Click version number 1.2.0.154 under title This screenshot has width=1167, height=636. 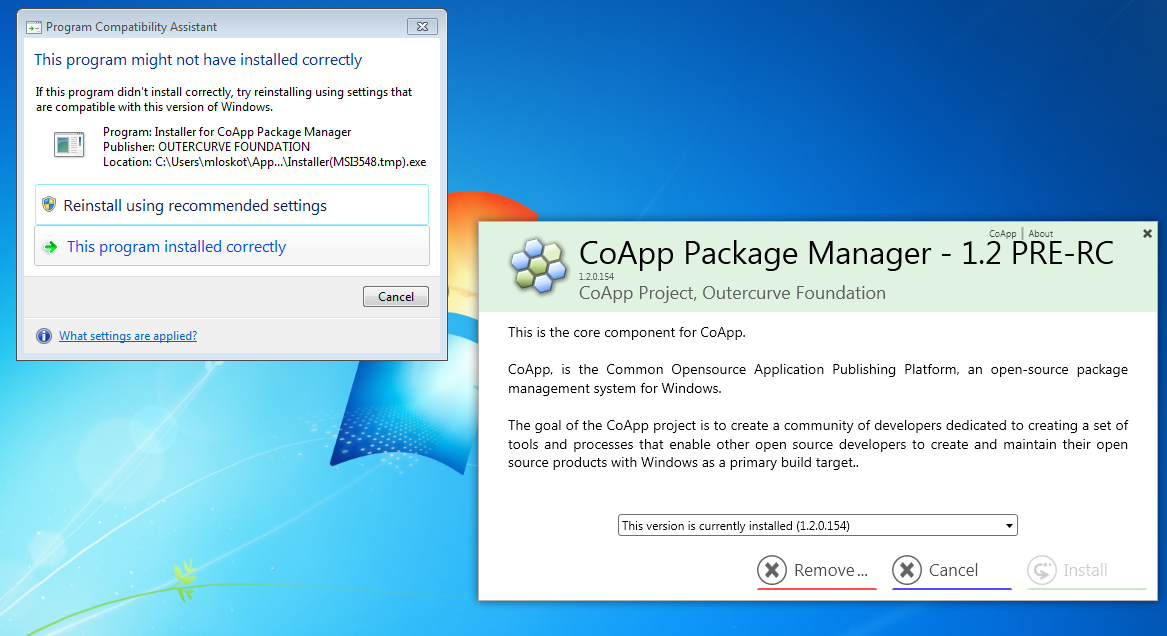point(596,277)
